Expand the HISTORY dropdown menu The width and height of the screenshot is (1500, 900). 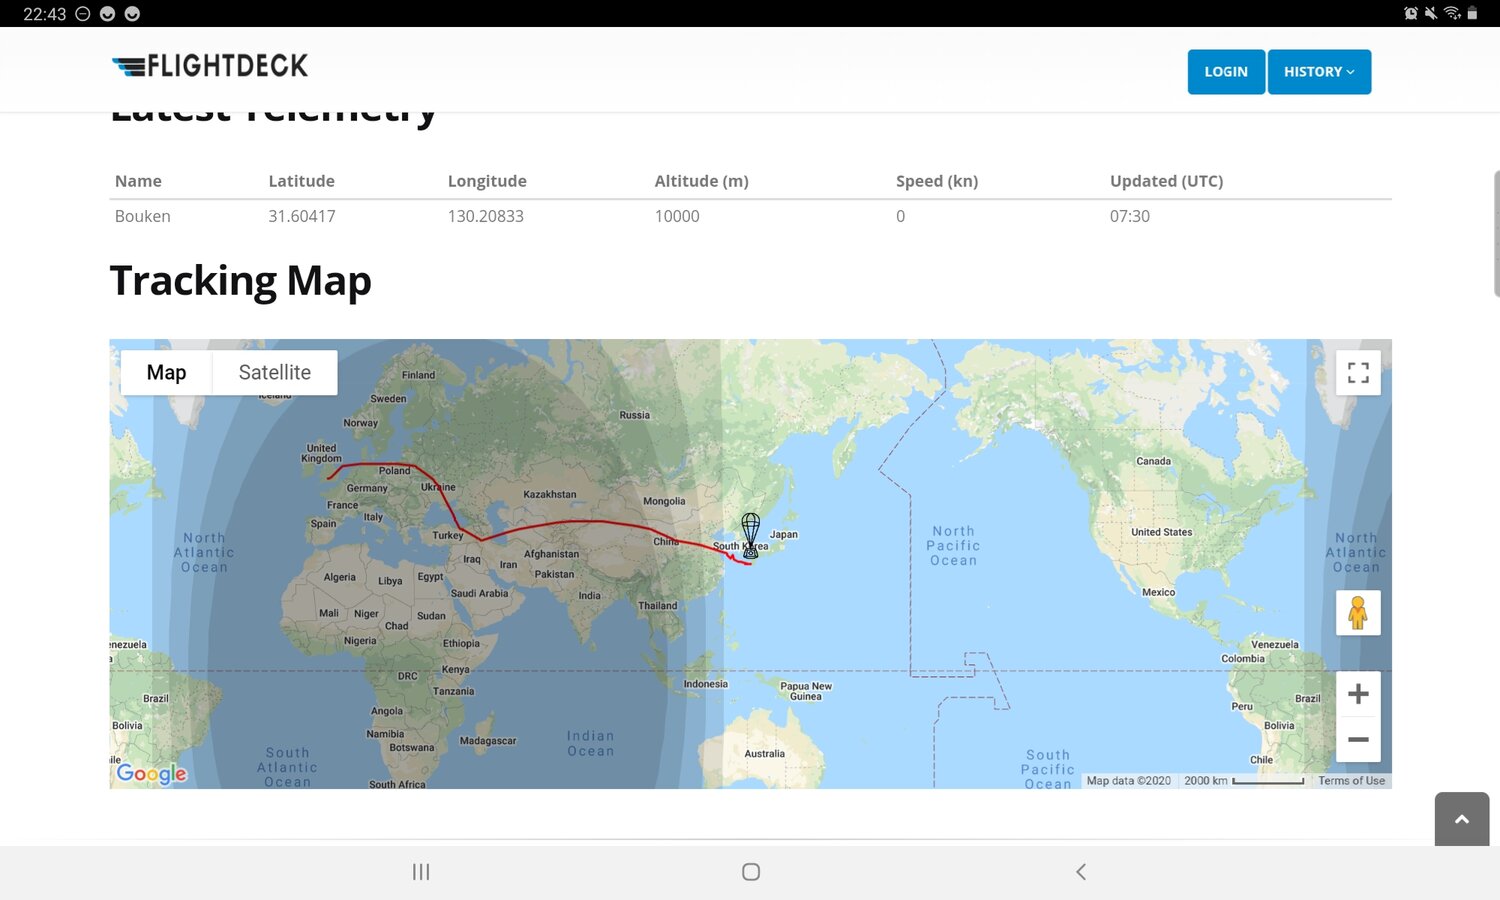click(1319, 72)
